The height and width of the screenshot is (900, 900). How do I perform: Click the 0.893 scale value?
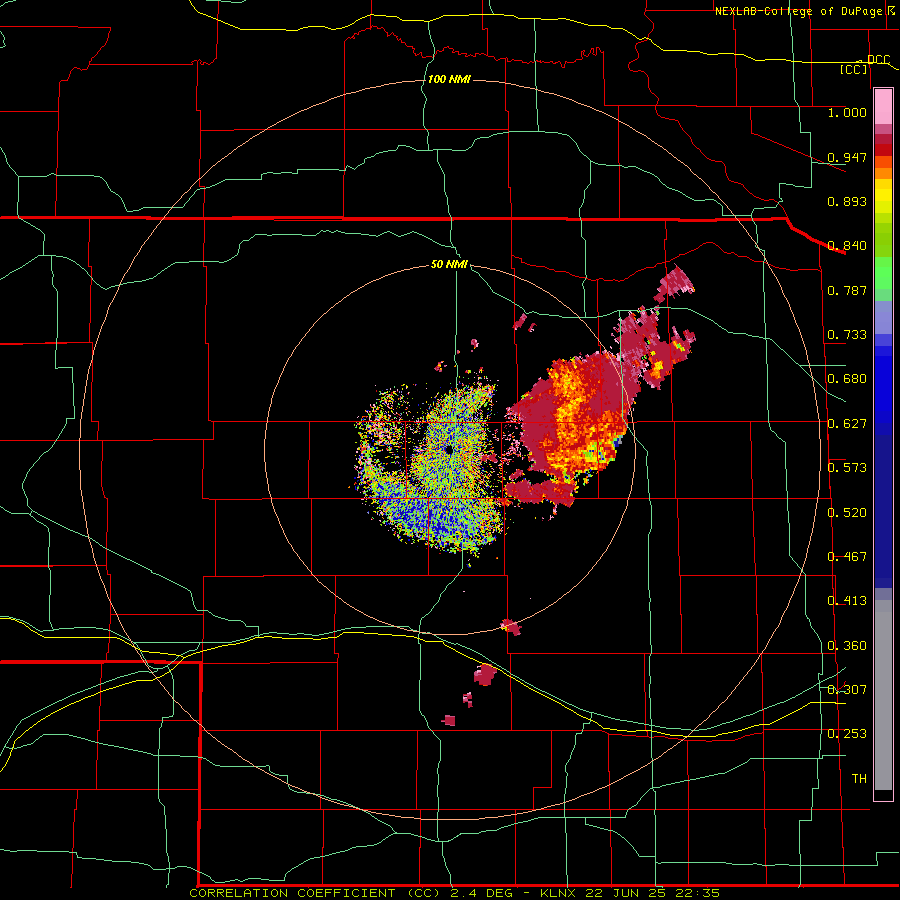[847, 201]
